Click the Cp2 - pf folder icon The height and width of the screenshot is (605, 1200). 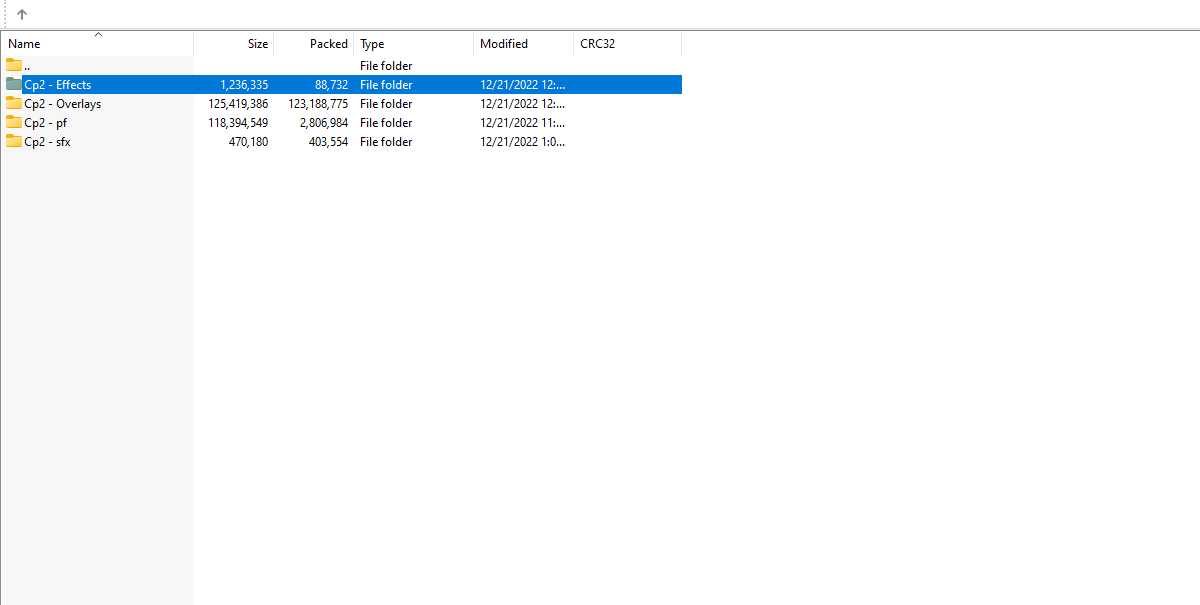point(14,122)
